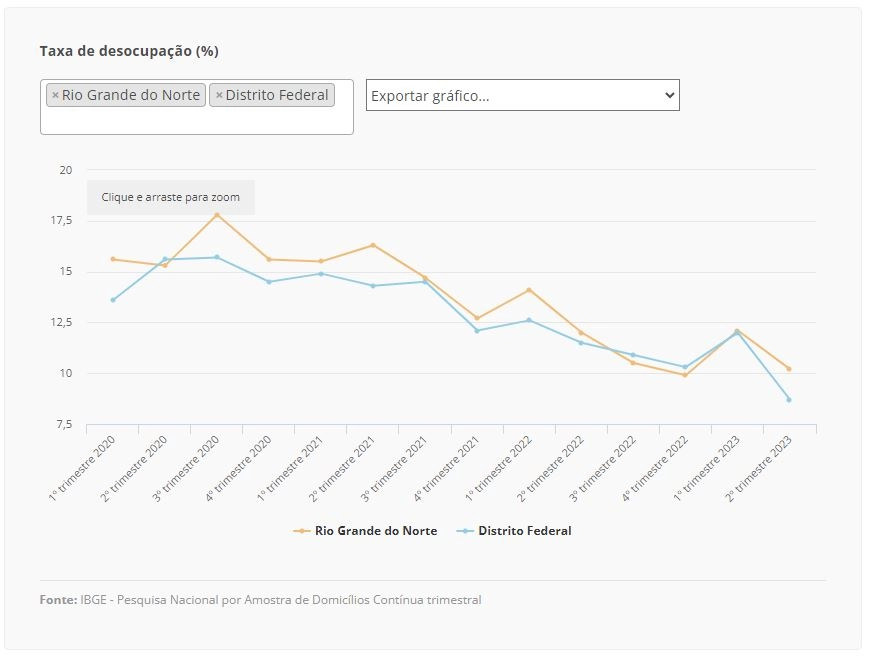Screen dimensions: 869x656
Task: Click Rio Grande do Norte 3º trimestre 2020 peak point
Action: (x=217, y=215)
